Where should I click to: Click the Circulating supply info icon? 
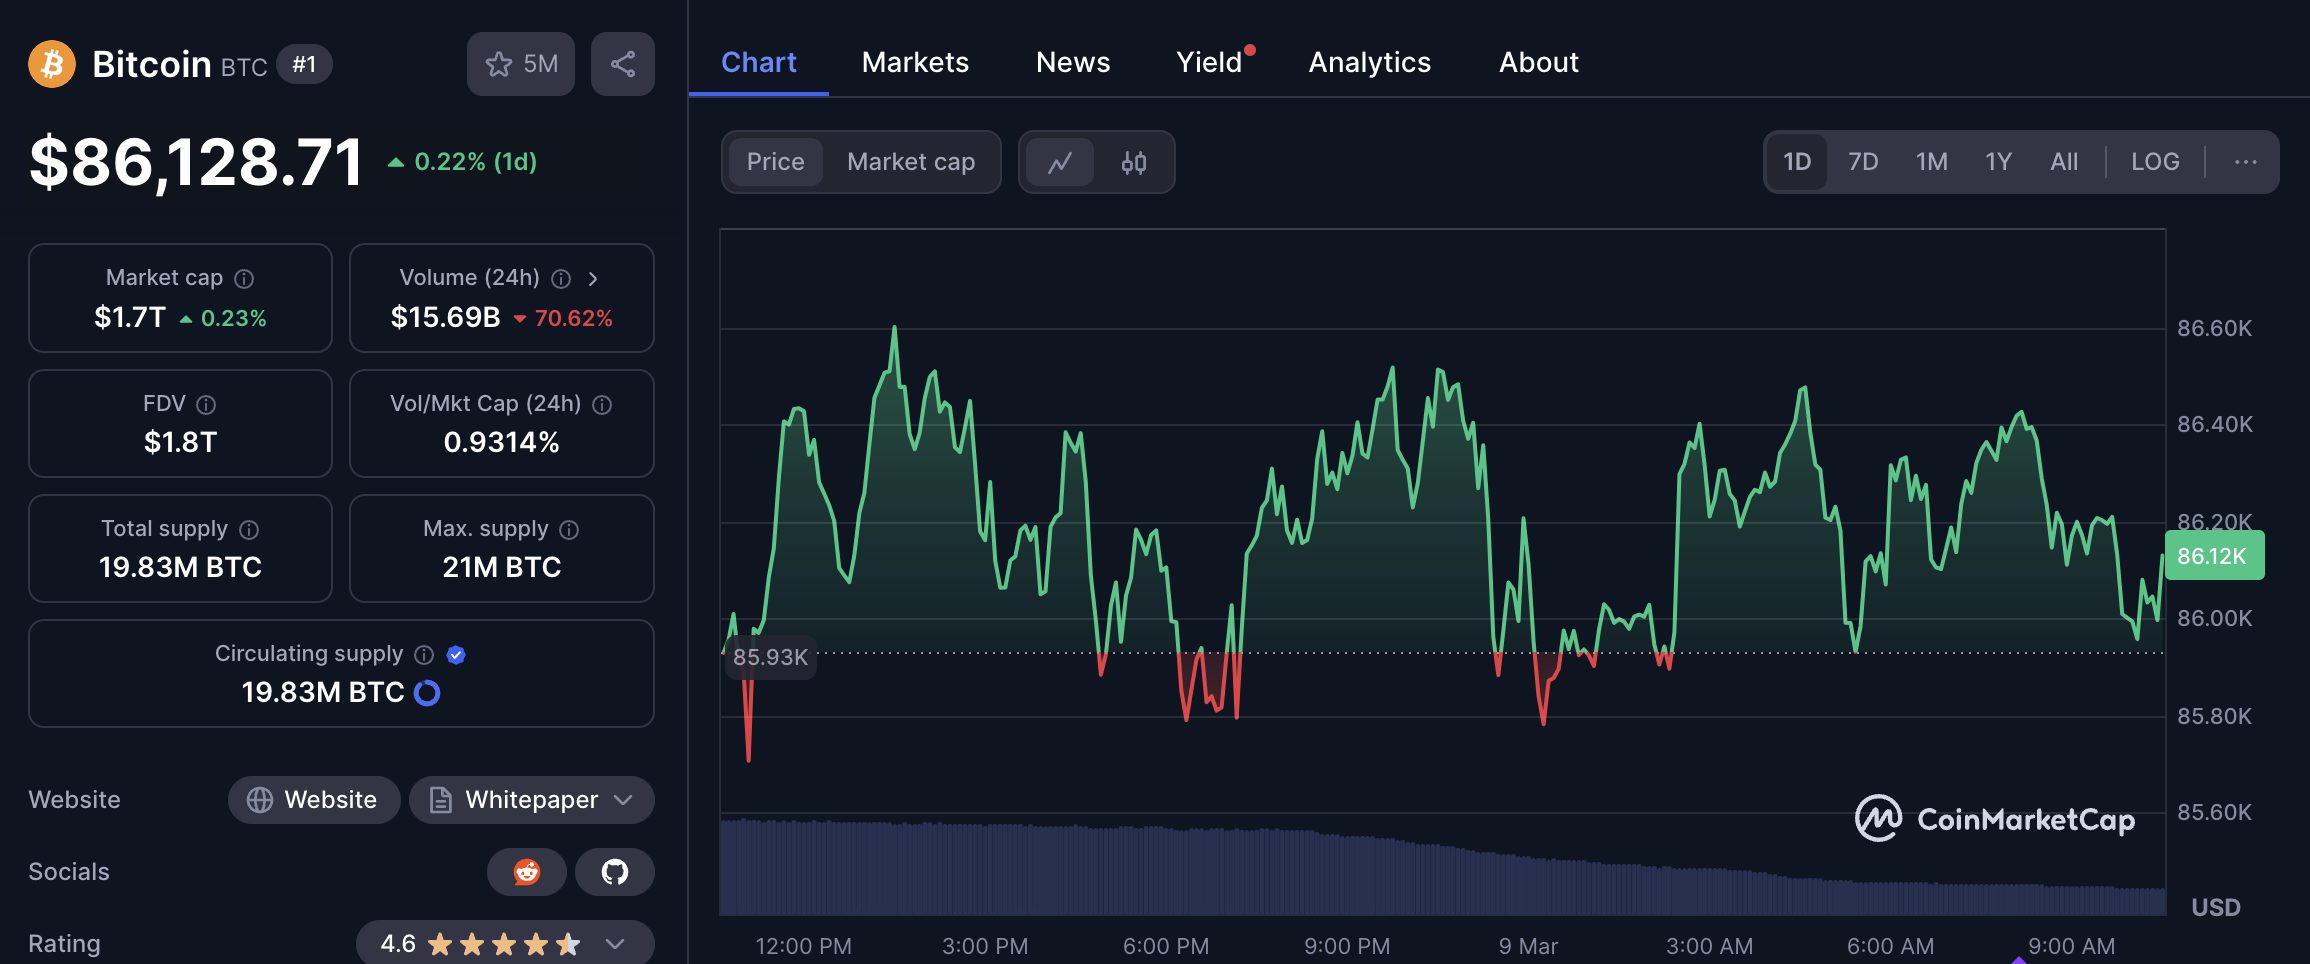pyautogui.click(x=424, y=655)
